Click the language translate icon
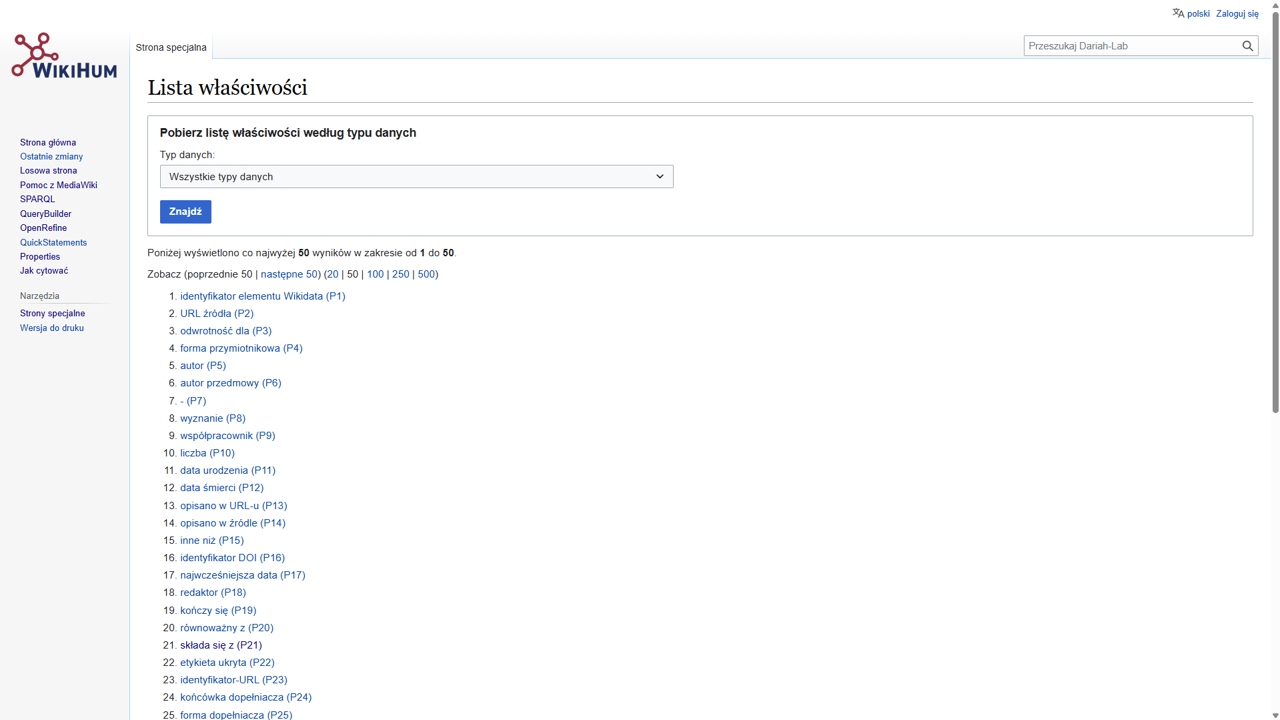This screenshot has height=720, width=1280. tap(1178, 13)
